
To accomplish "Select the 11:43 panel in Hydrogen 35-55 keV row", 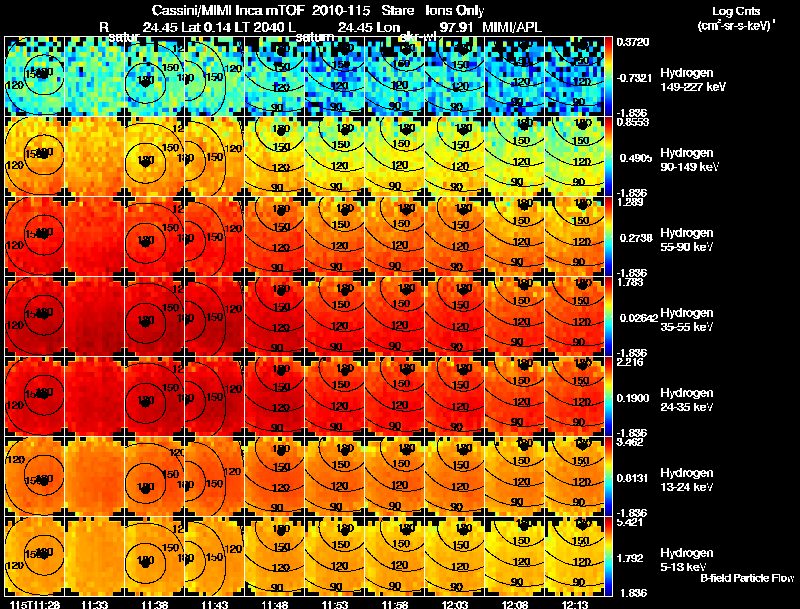I will (x=215, y=316).
